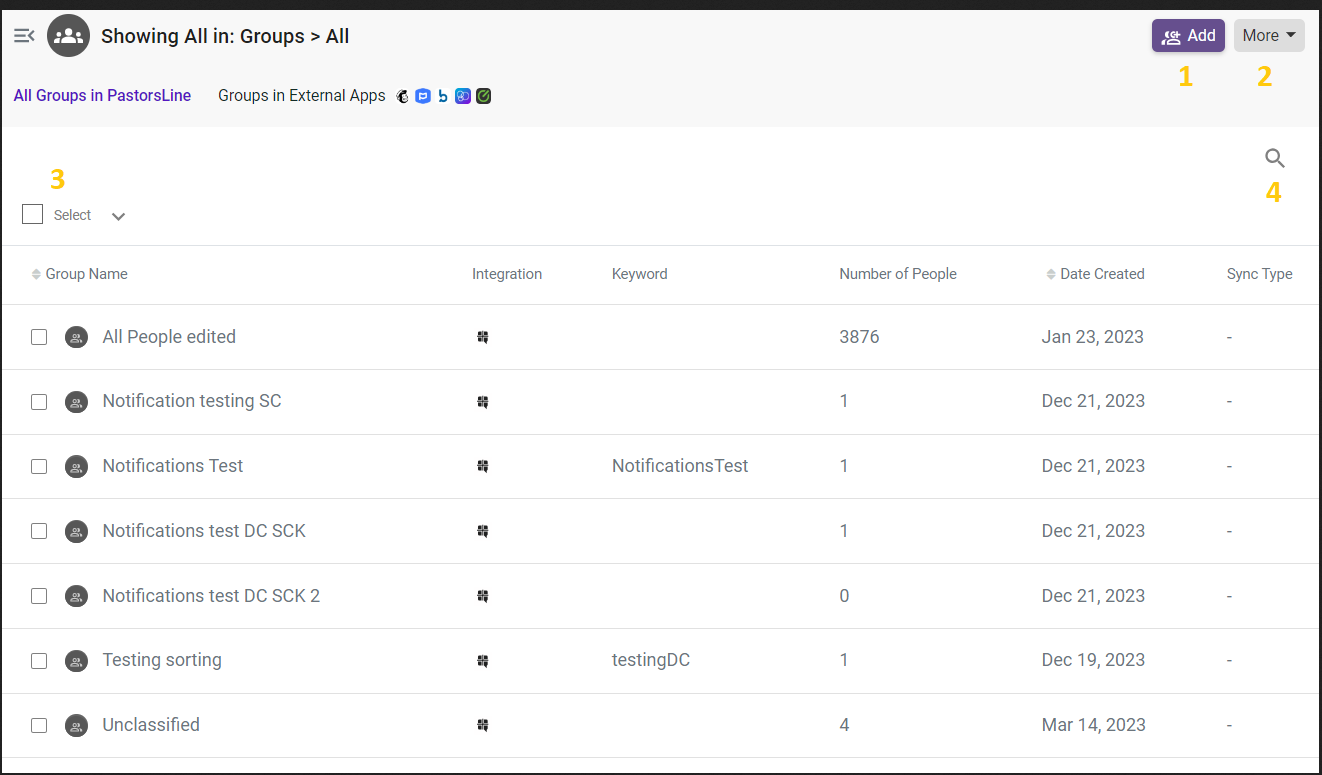Open the Notifications test DC SCK 2 group
Screen dimensions: 1322x775
[211, 596]
